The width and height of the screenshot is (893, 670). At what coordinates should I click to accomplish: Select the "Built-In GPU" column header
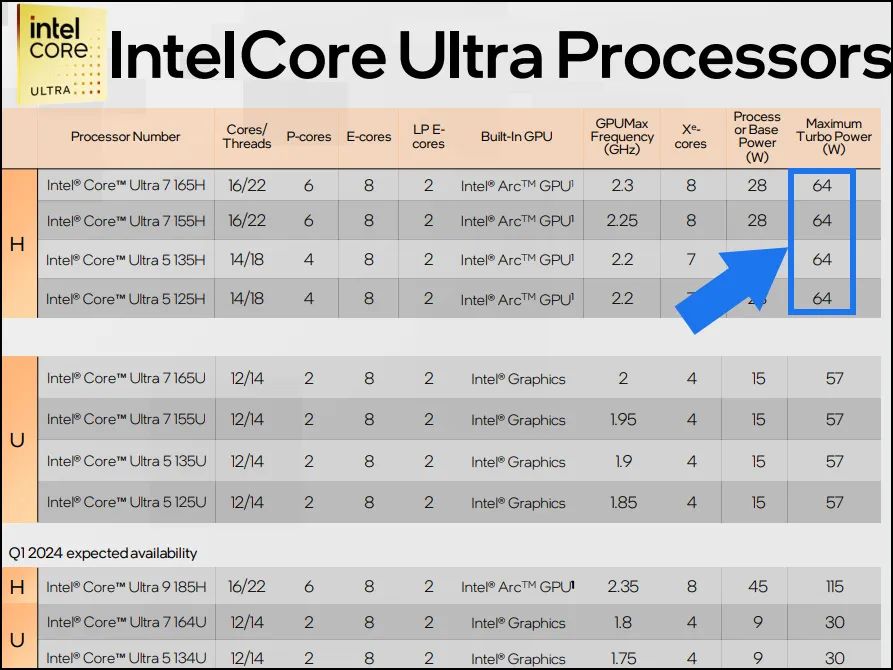point(516,137)
